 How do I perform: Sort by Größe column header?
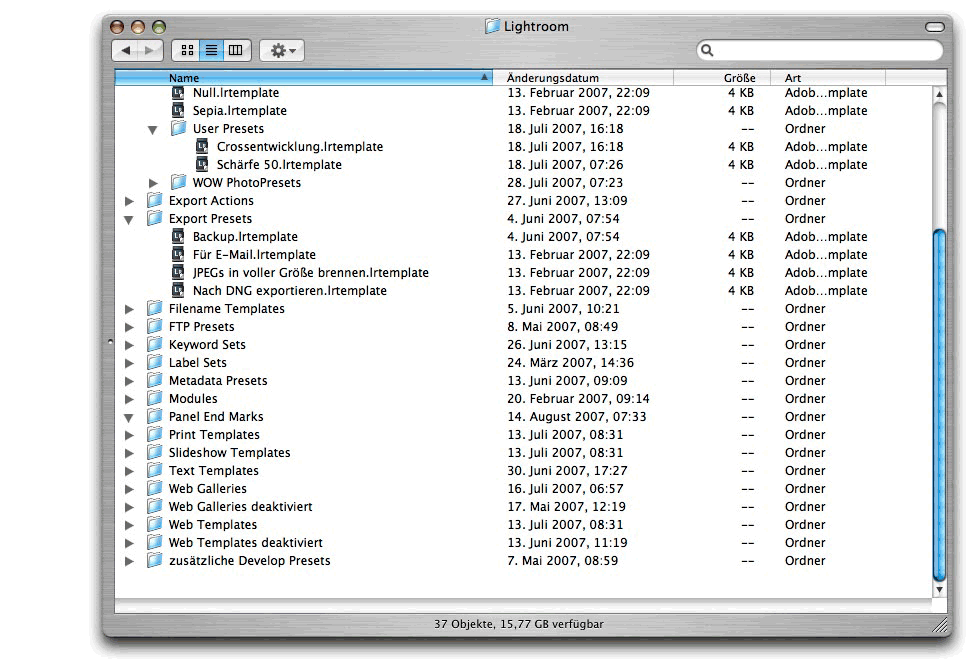pos(722,77)
